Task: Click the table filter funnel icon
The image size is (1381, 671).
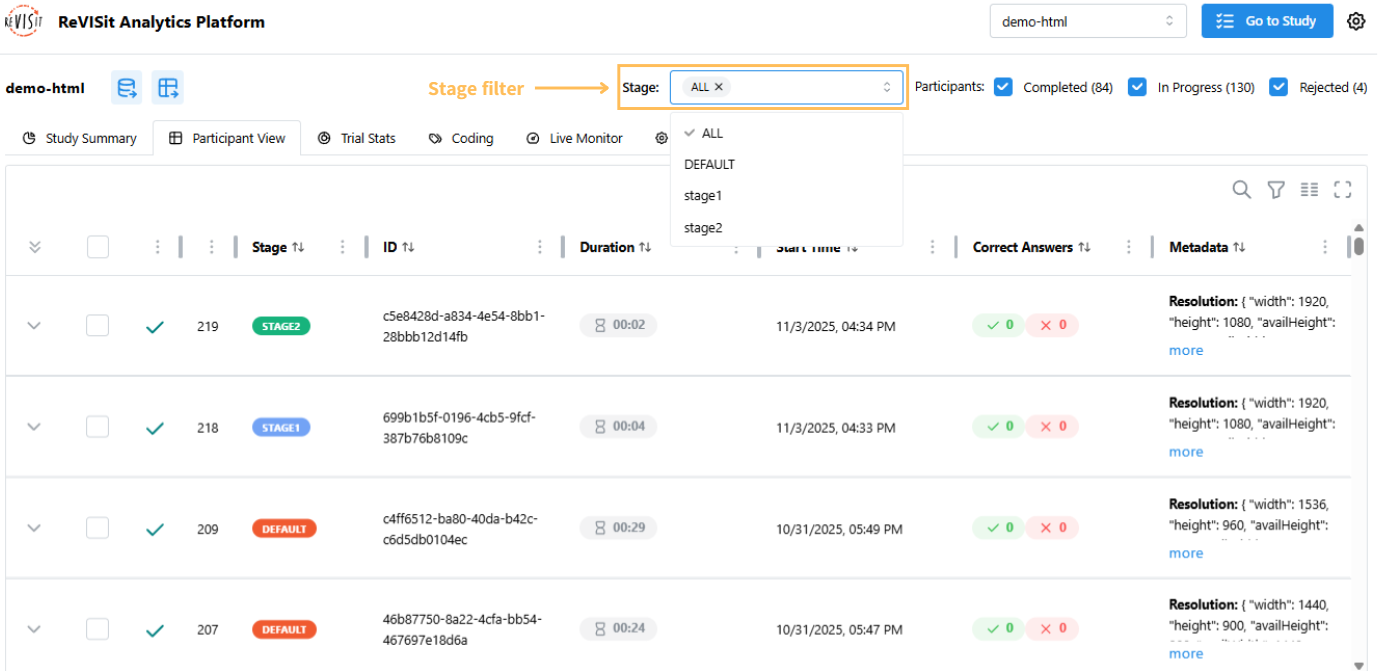Action: pyautogui.click(x=1276, y=190)
